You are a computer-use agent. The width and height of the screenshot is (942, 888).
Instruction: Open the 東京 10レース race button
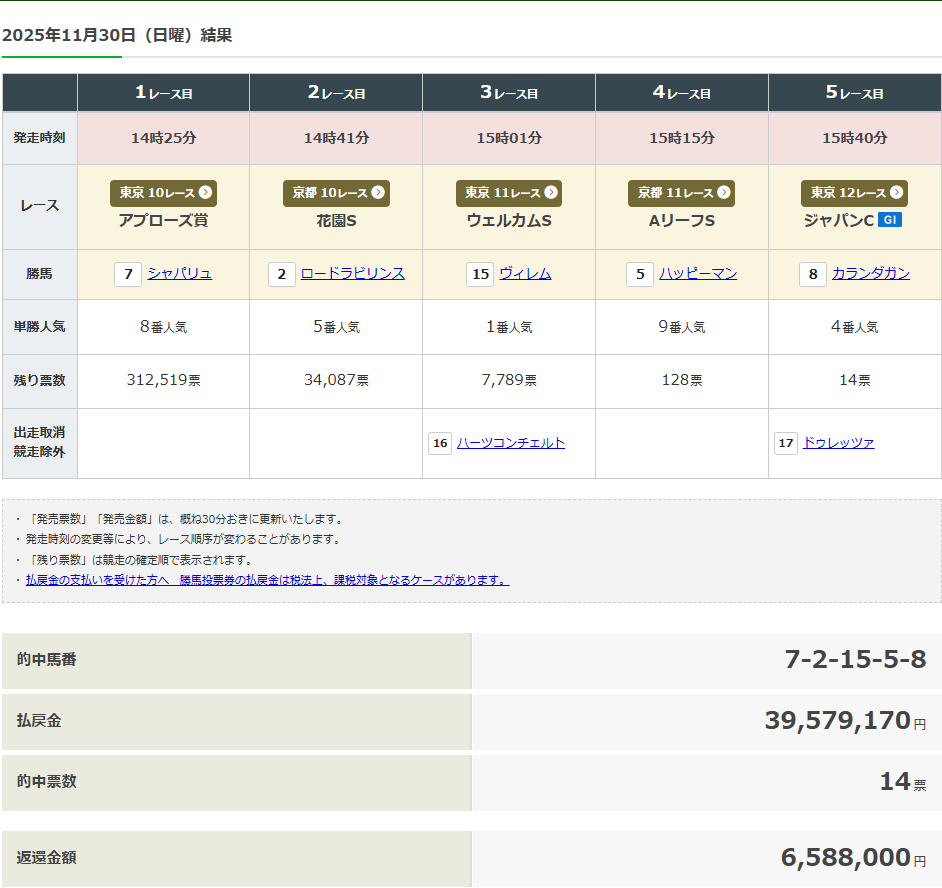[163, 193]
